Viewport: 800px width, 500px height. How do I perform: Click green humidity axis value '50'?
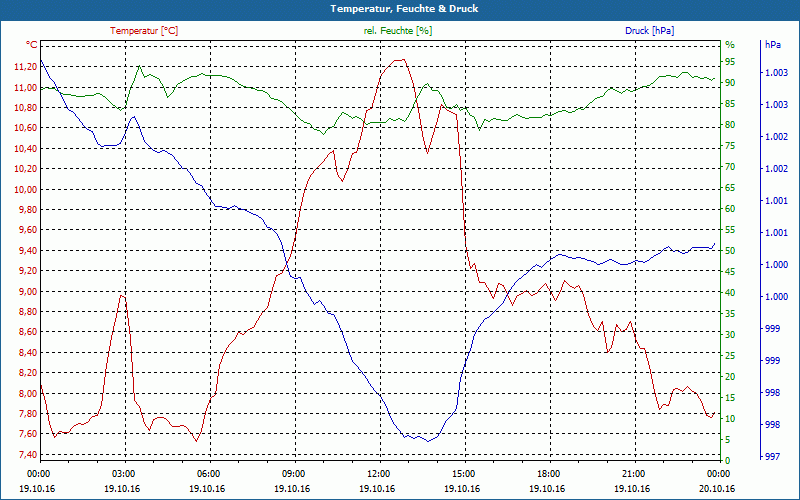click(730, 251)
